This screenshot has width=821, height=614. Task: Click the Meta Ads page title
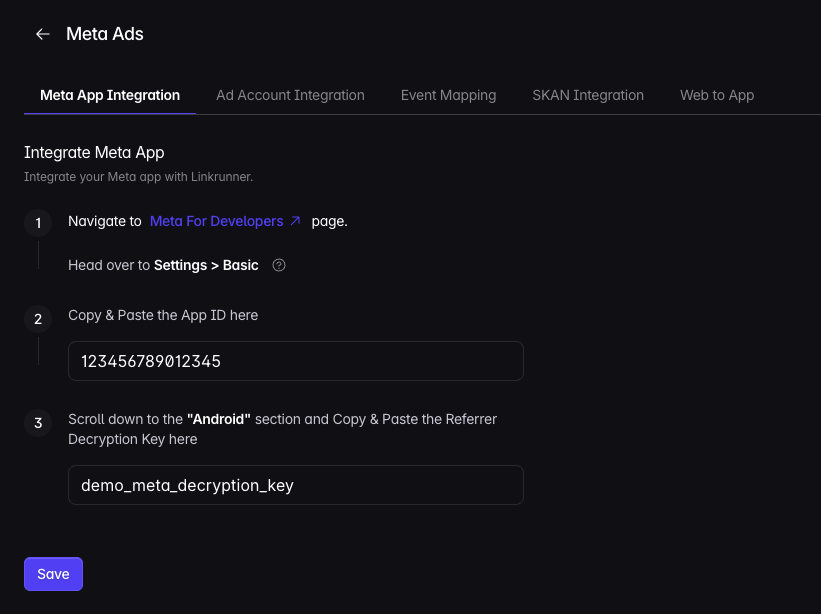105,34
